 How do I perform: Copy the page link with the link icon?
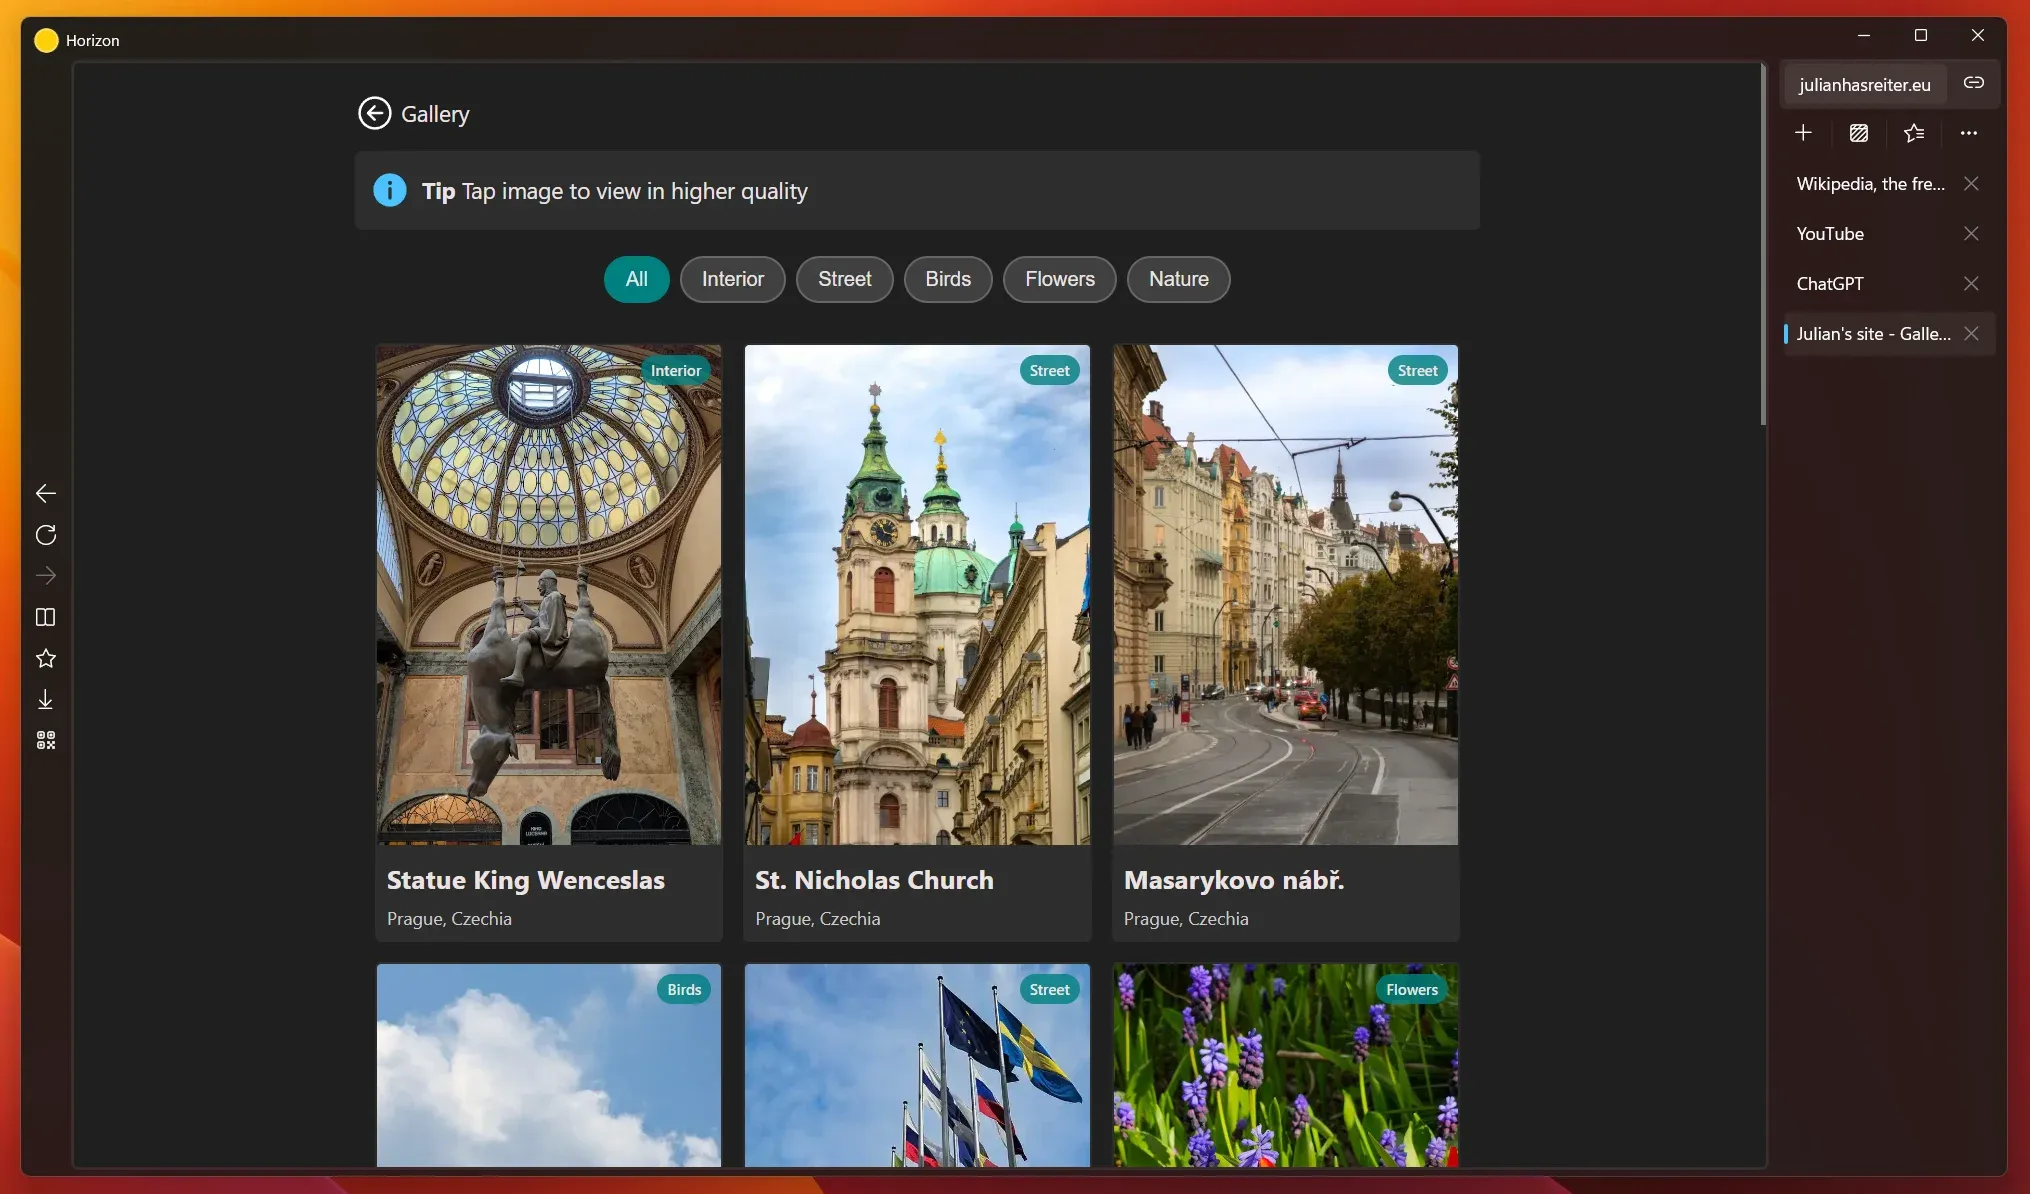pyautogui.click(x=1973, y=84)
